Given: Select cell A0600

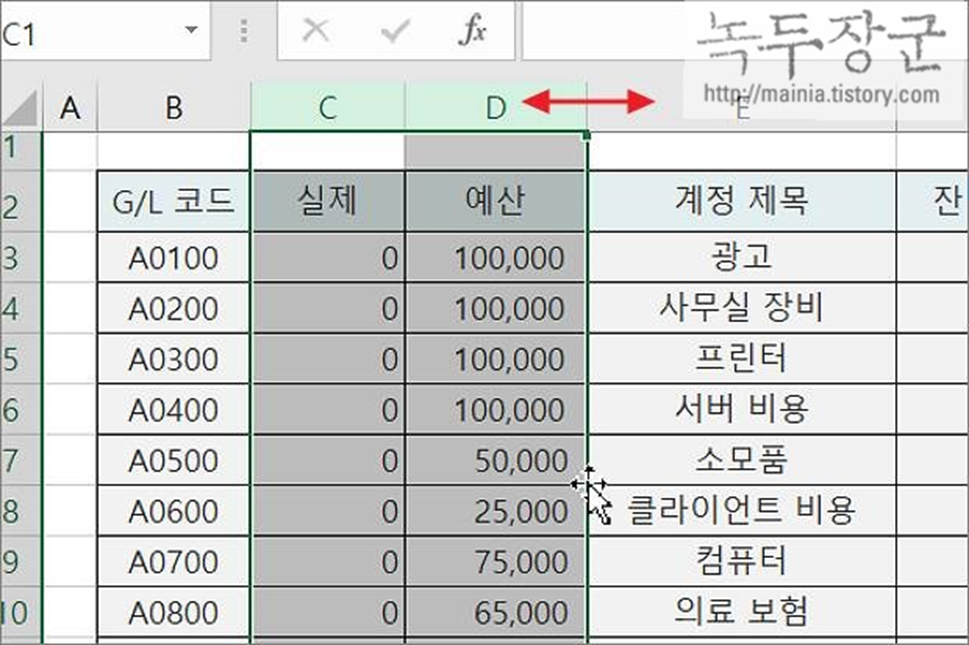Looking at the screenshot, I should coord(174,511).
